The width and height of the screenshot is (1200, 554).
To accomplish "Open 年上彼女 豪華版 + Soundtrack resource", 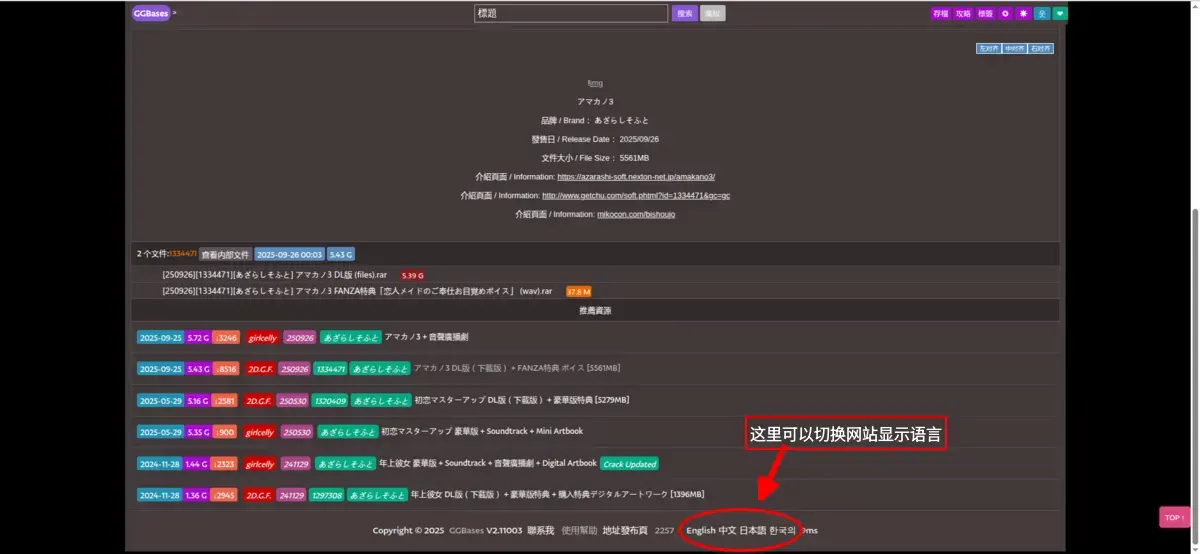I will (487, 463).
